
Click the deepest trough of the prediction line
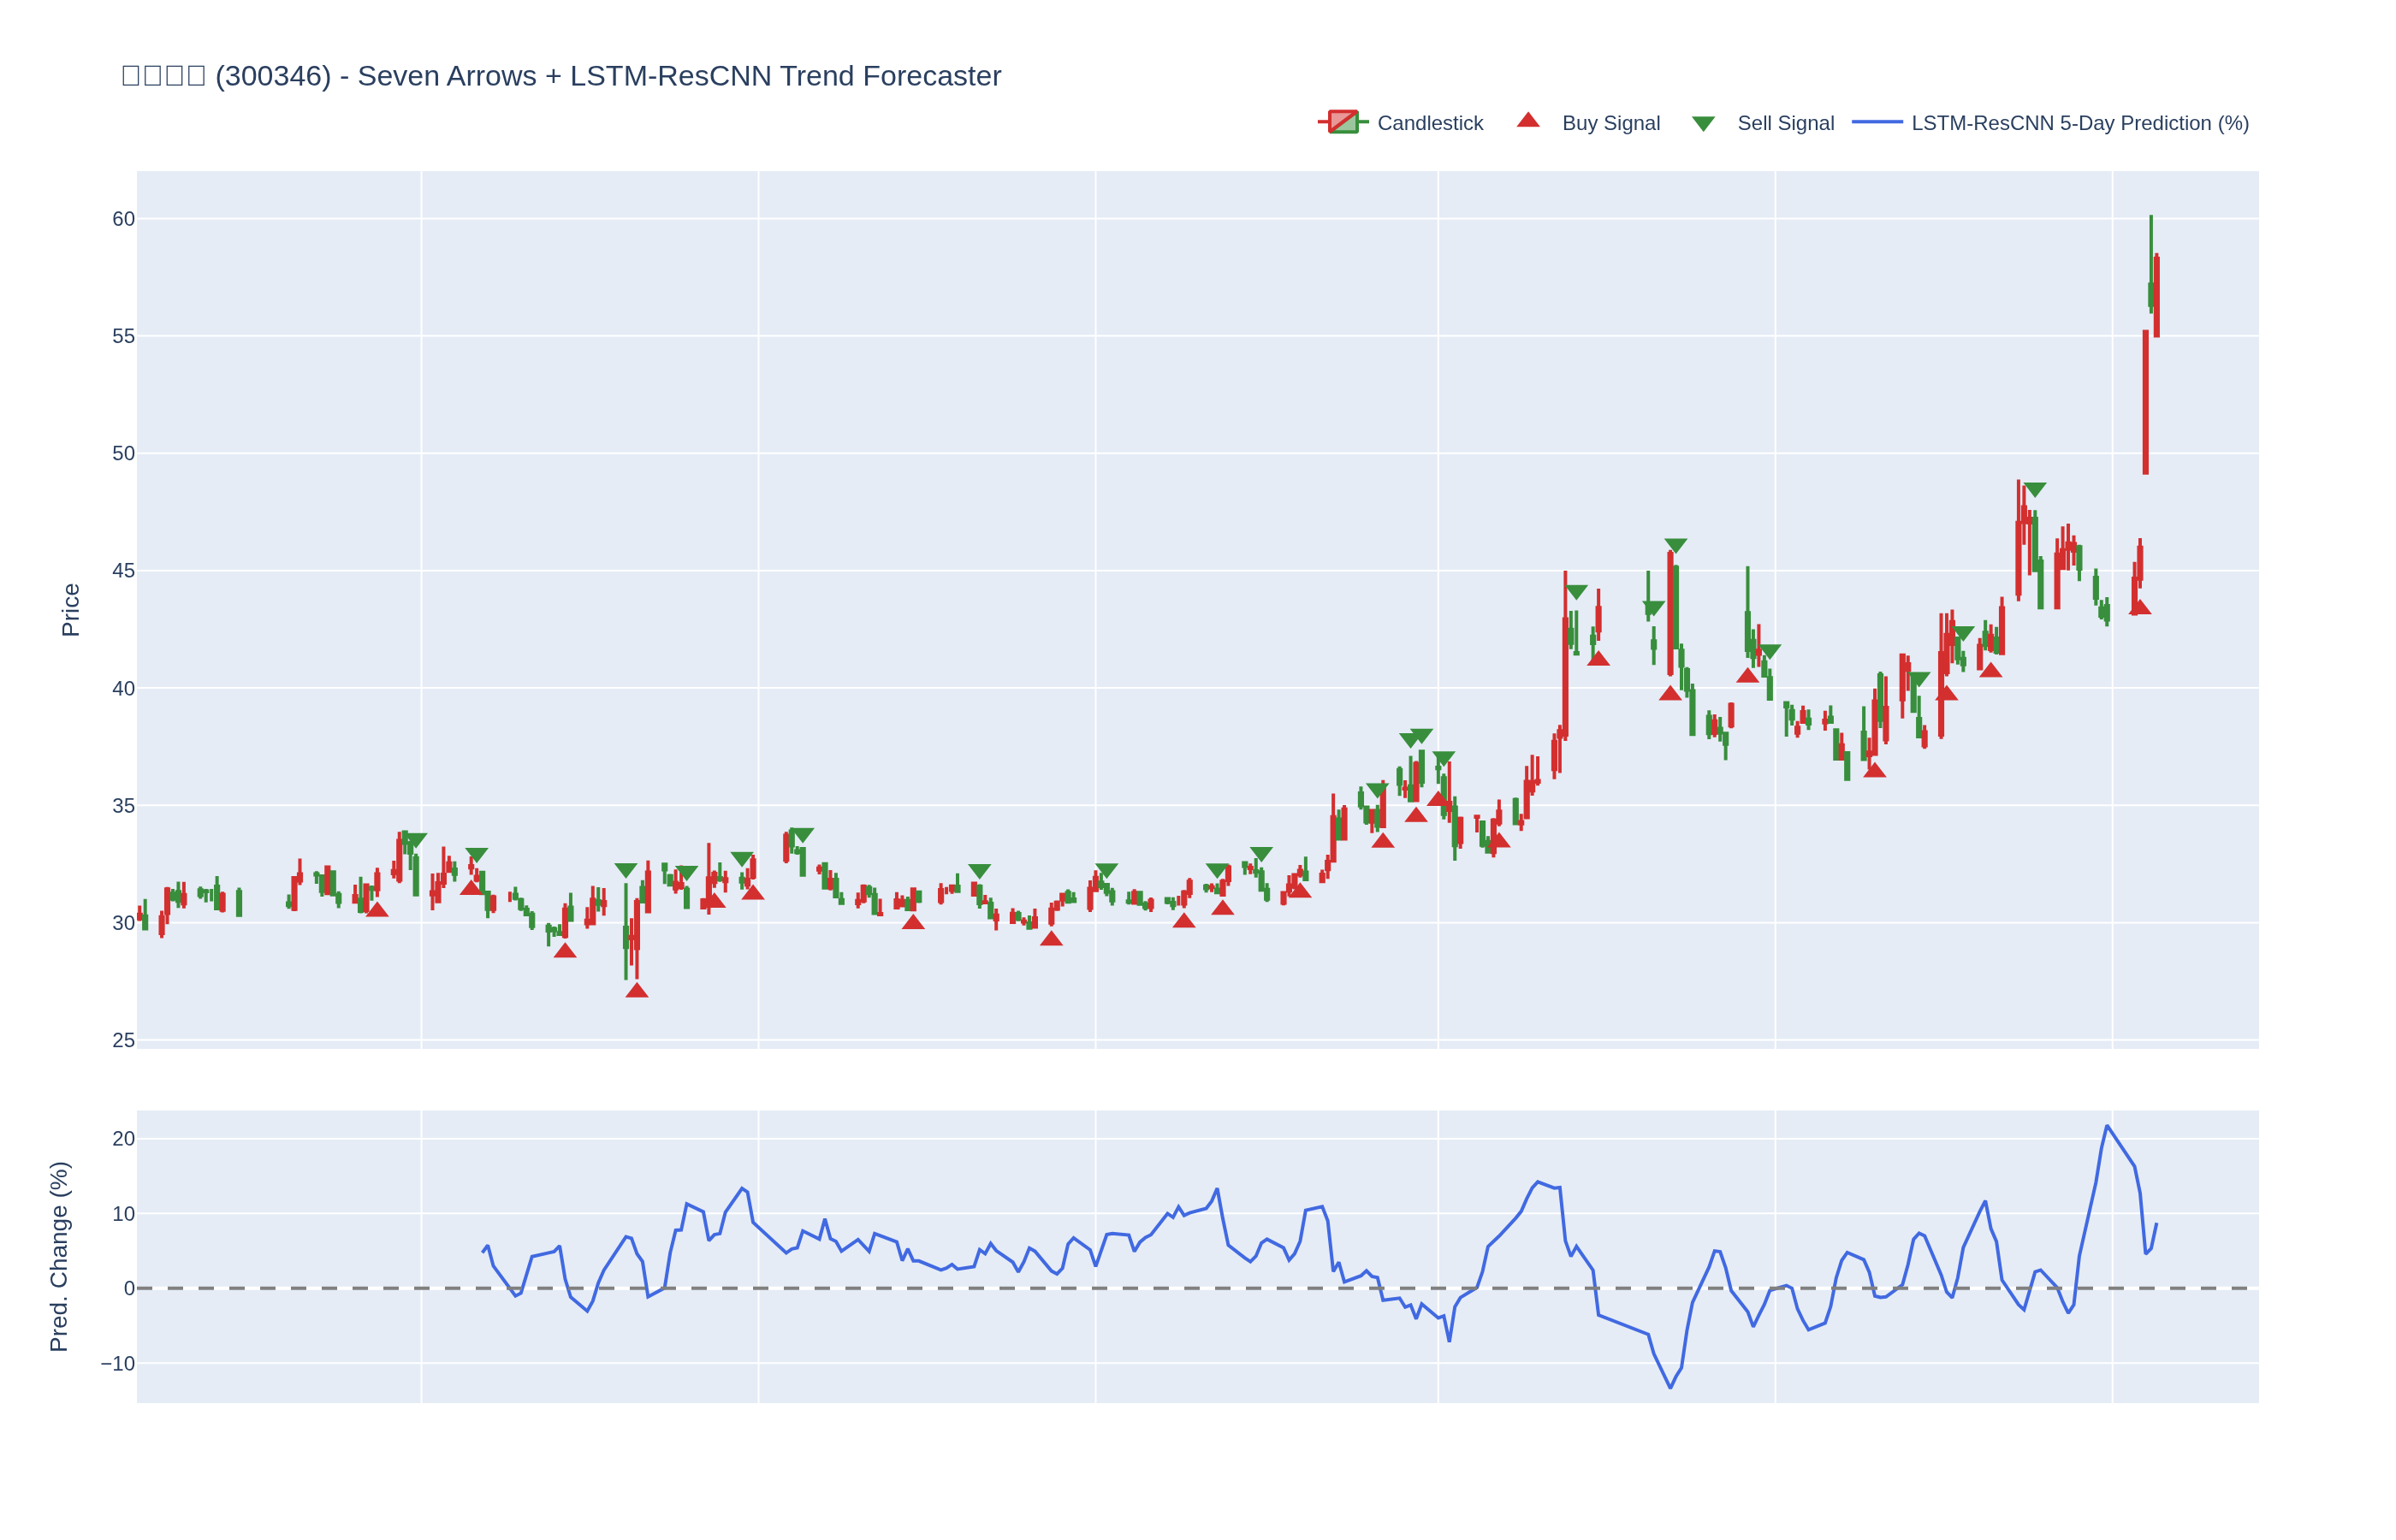point(1670,1387)
